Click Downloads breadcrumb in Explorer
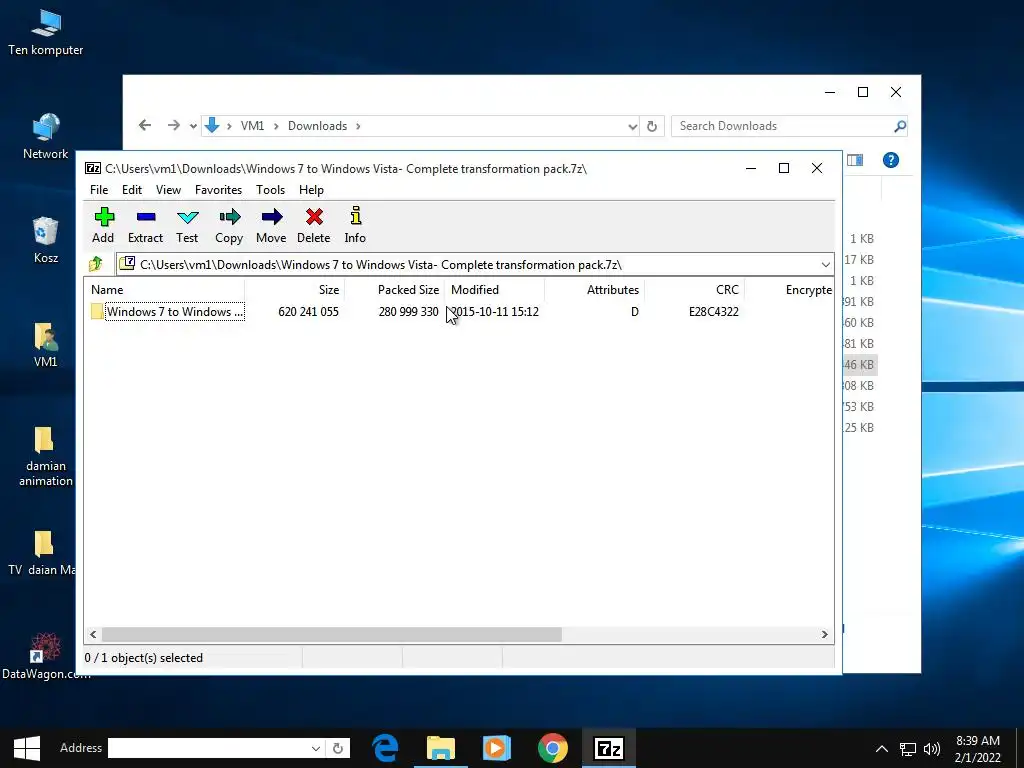This screenshot has height=768, width=1024. click(317, 126)
